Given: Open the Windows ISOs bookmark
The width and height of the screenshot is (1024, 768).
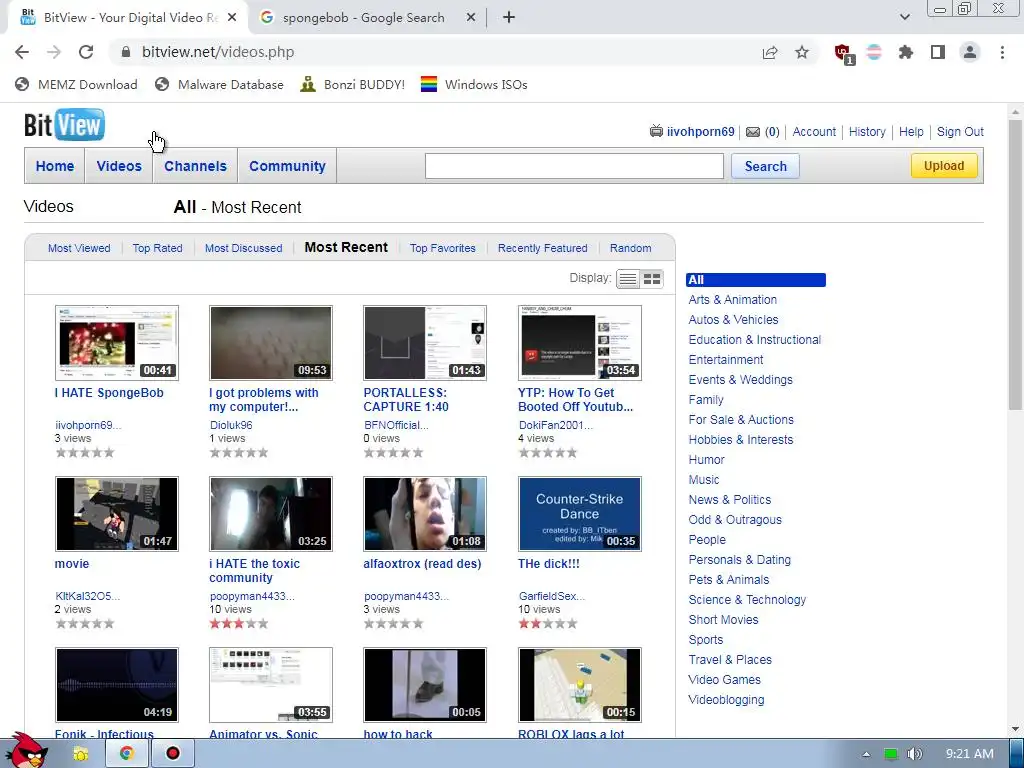Looking at the screenshot, I should [474, 84].
